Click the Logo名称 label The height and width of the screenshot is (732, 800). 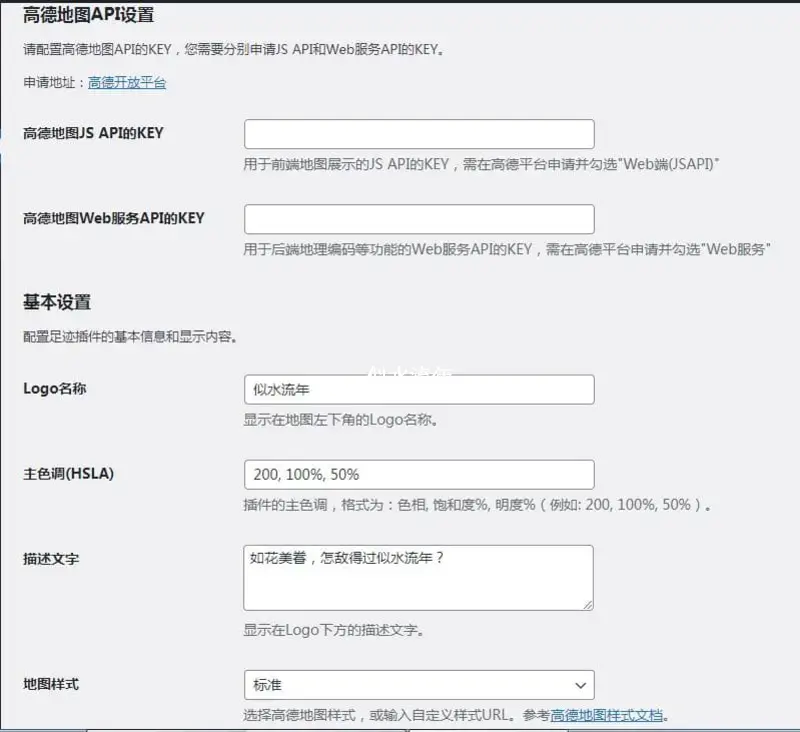[x=55, y=389]
